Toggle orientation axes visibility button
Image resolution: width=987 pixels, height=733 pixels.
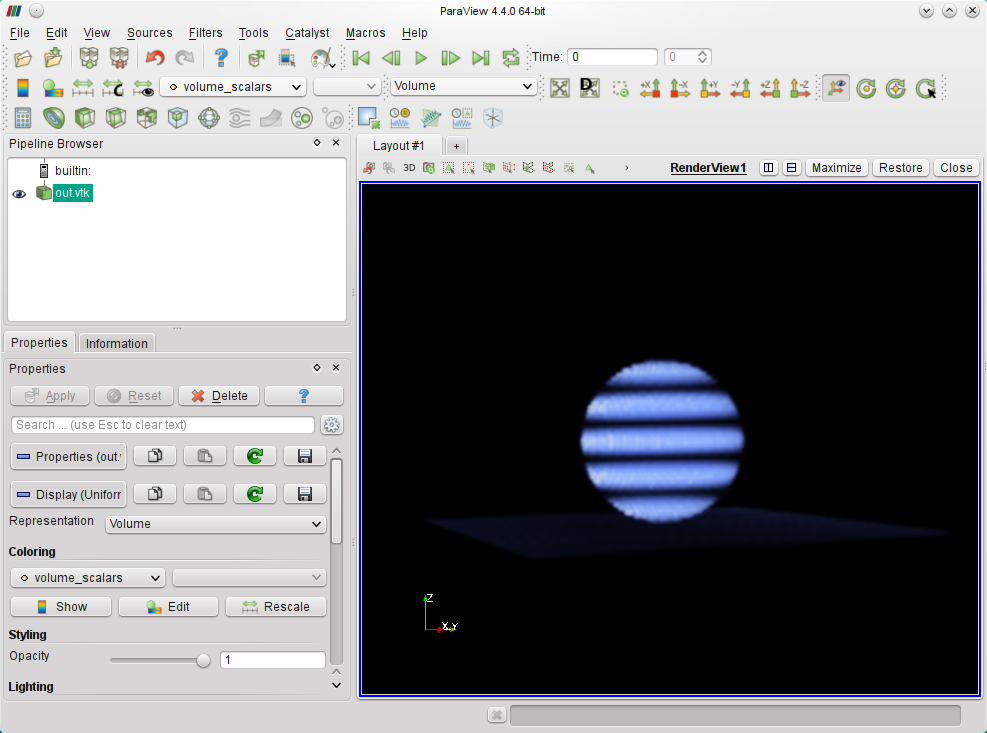tap(835, 88)
